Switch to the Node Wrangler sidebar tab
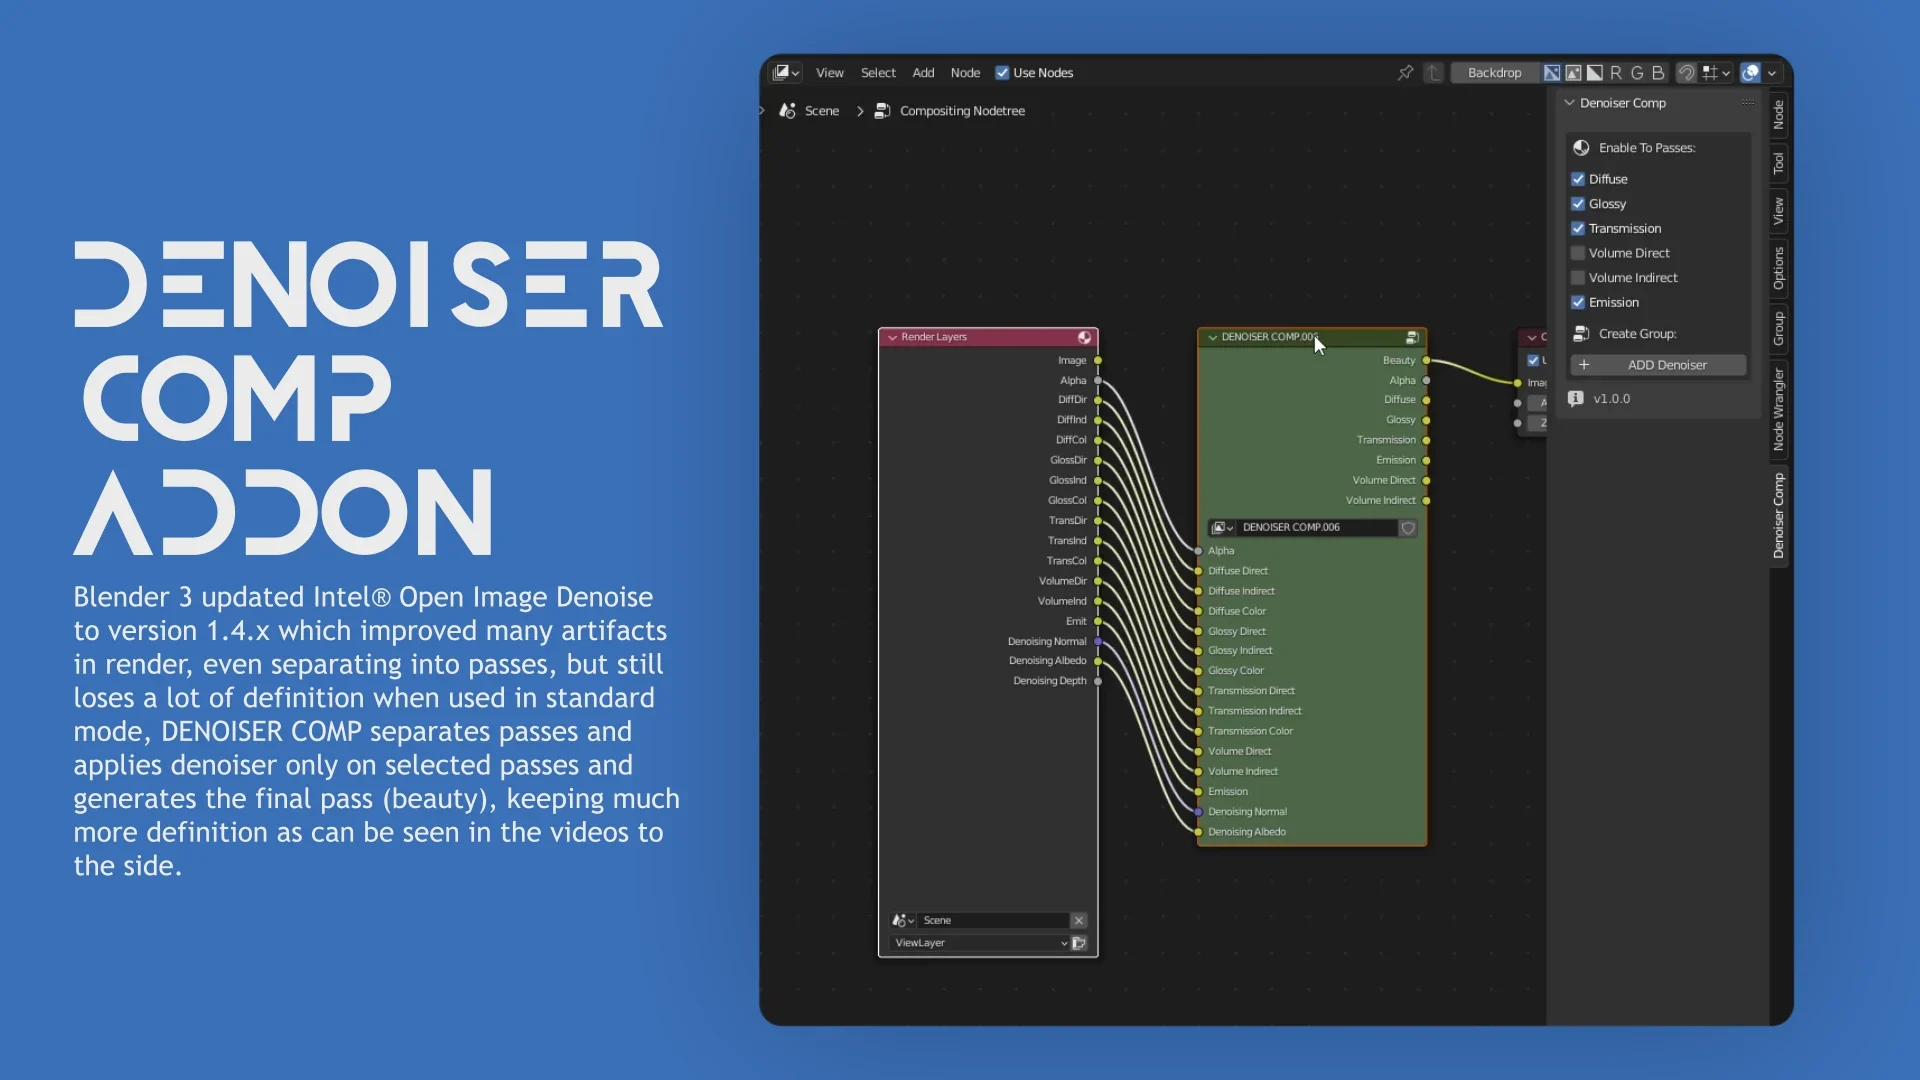 click(x=1777, y=410)
